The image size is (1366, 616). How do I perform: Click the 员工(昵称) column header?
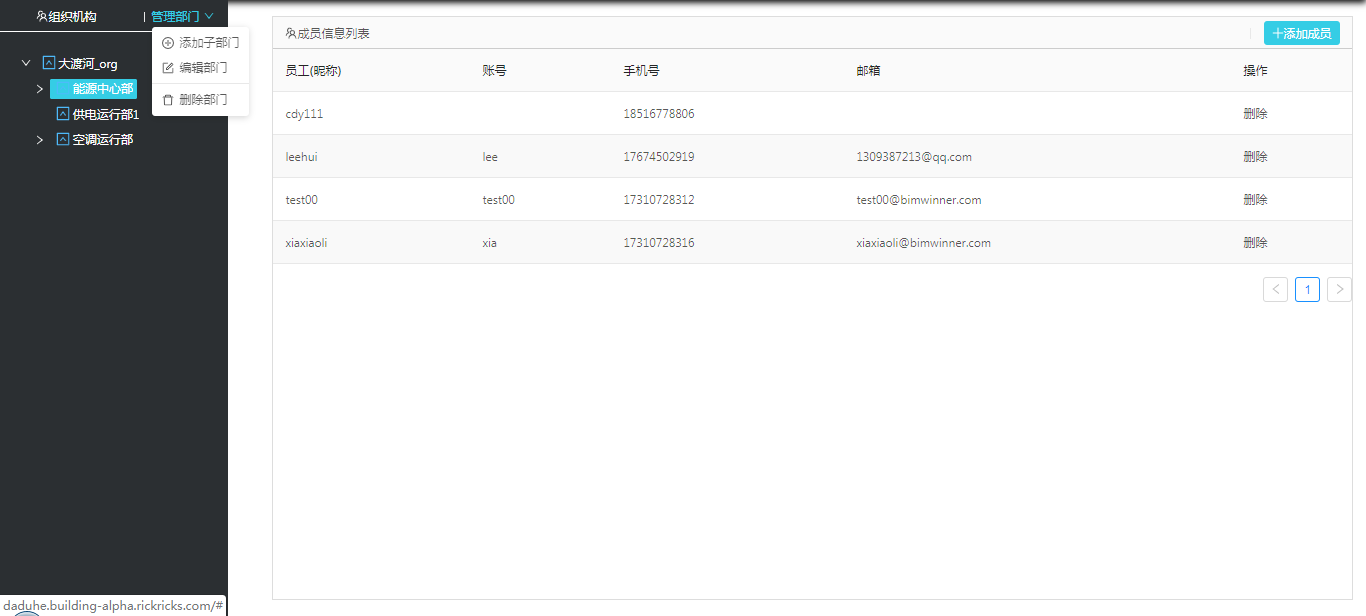click(x=313, y=71)
